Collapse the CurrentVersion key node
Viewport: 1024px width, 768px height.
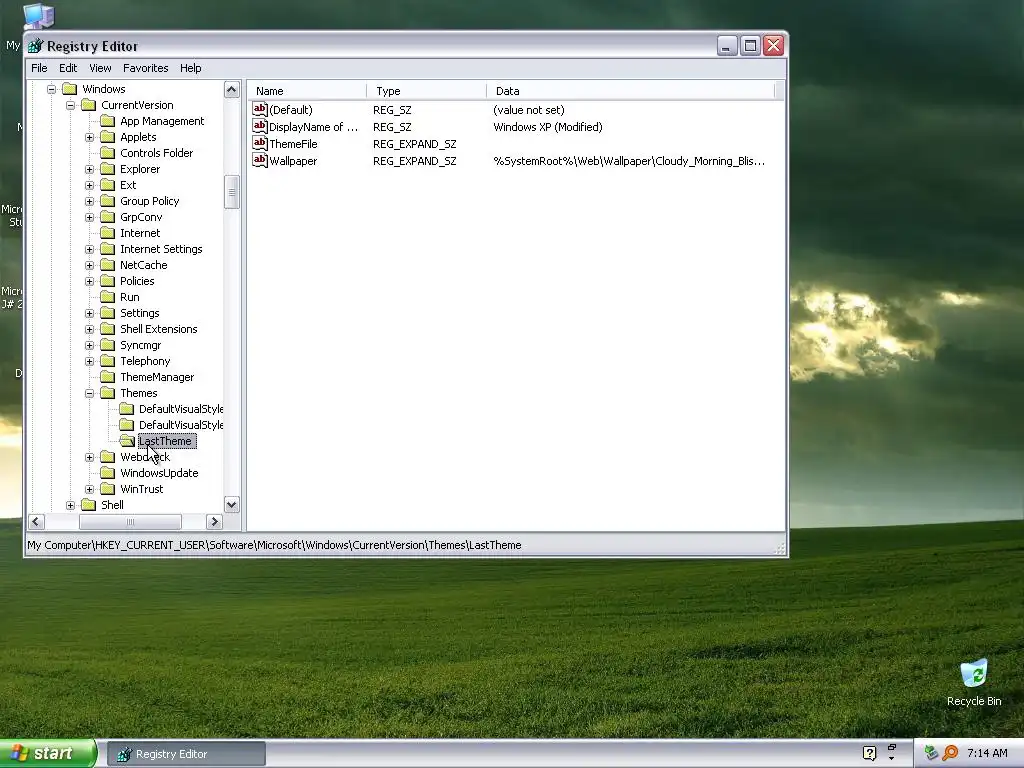pos(71,105)
